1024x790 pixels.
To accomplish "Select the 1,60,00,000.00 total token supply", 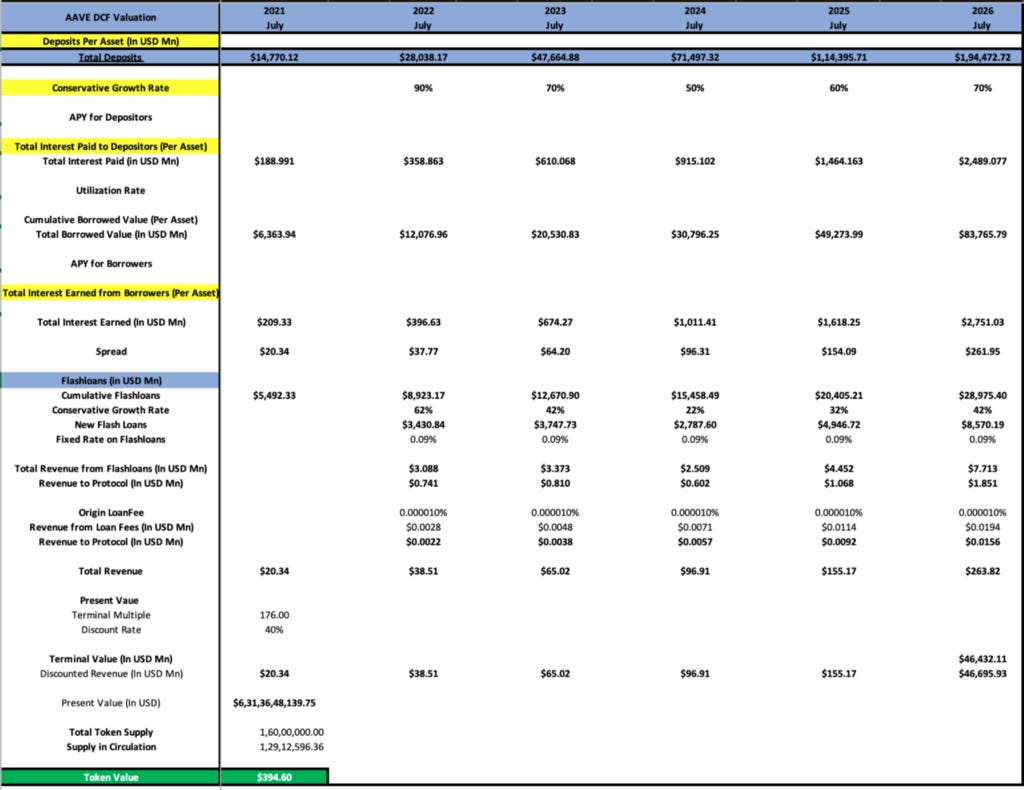I will coord(291,733).
